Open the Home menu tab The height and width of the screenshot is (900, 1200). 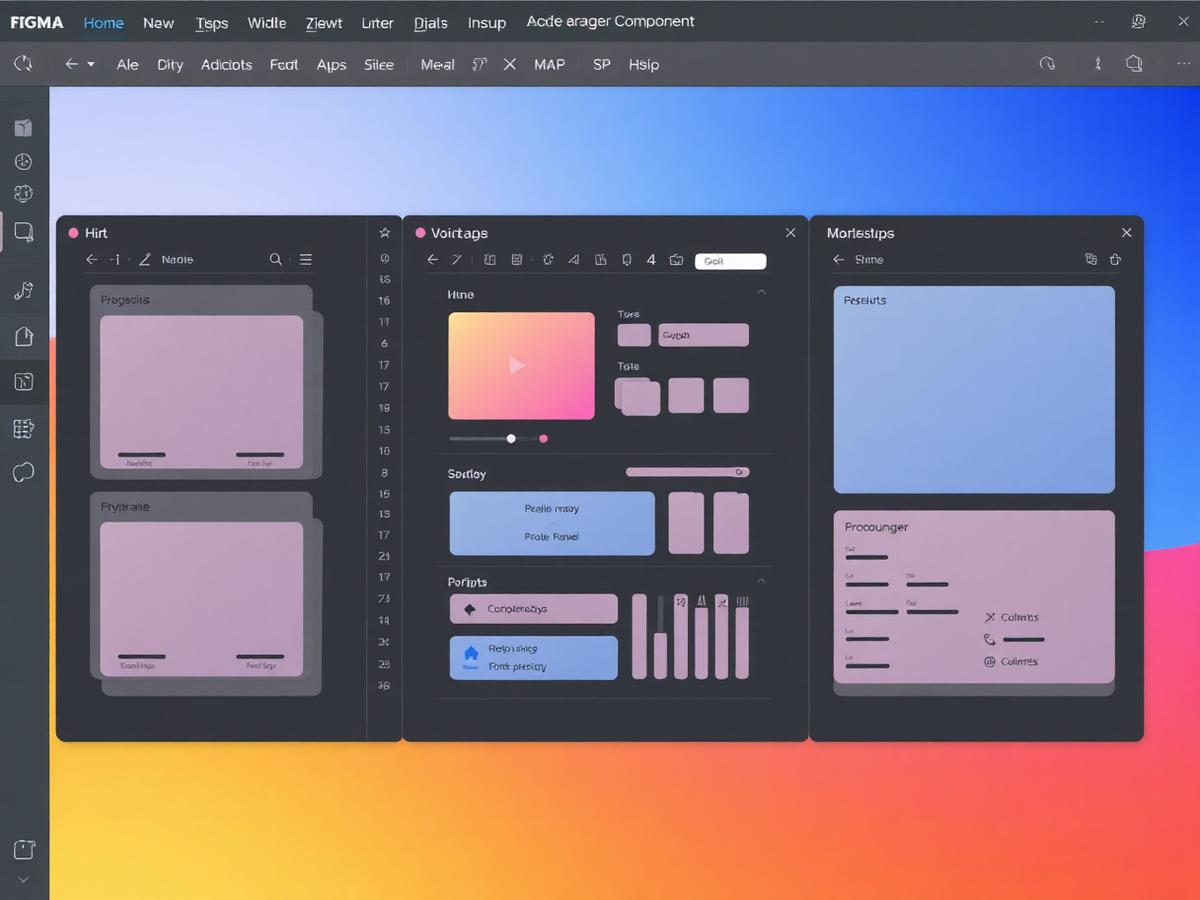pyautogui.click(x=104, y=22)
